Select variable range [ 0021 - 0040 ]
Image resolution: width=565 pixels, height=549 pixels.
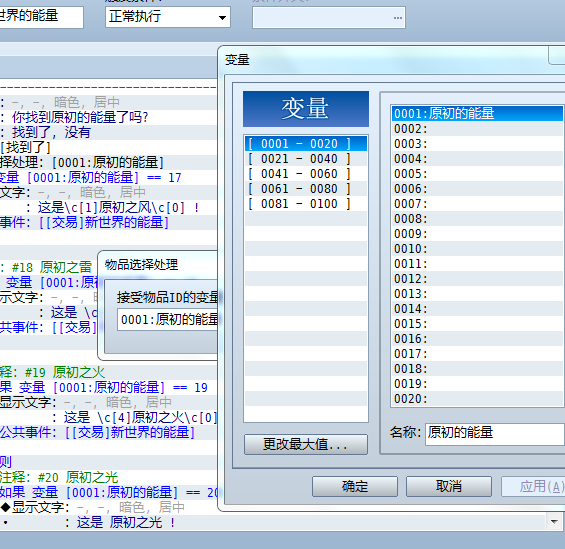306,159
